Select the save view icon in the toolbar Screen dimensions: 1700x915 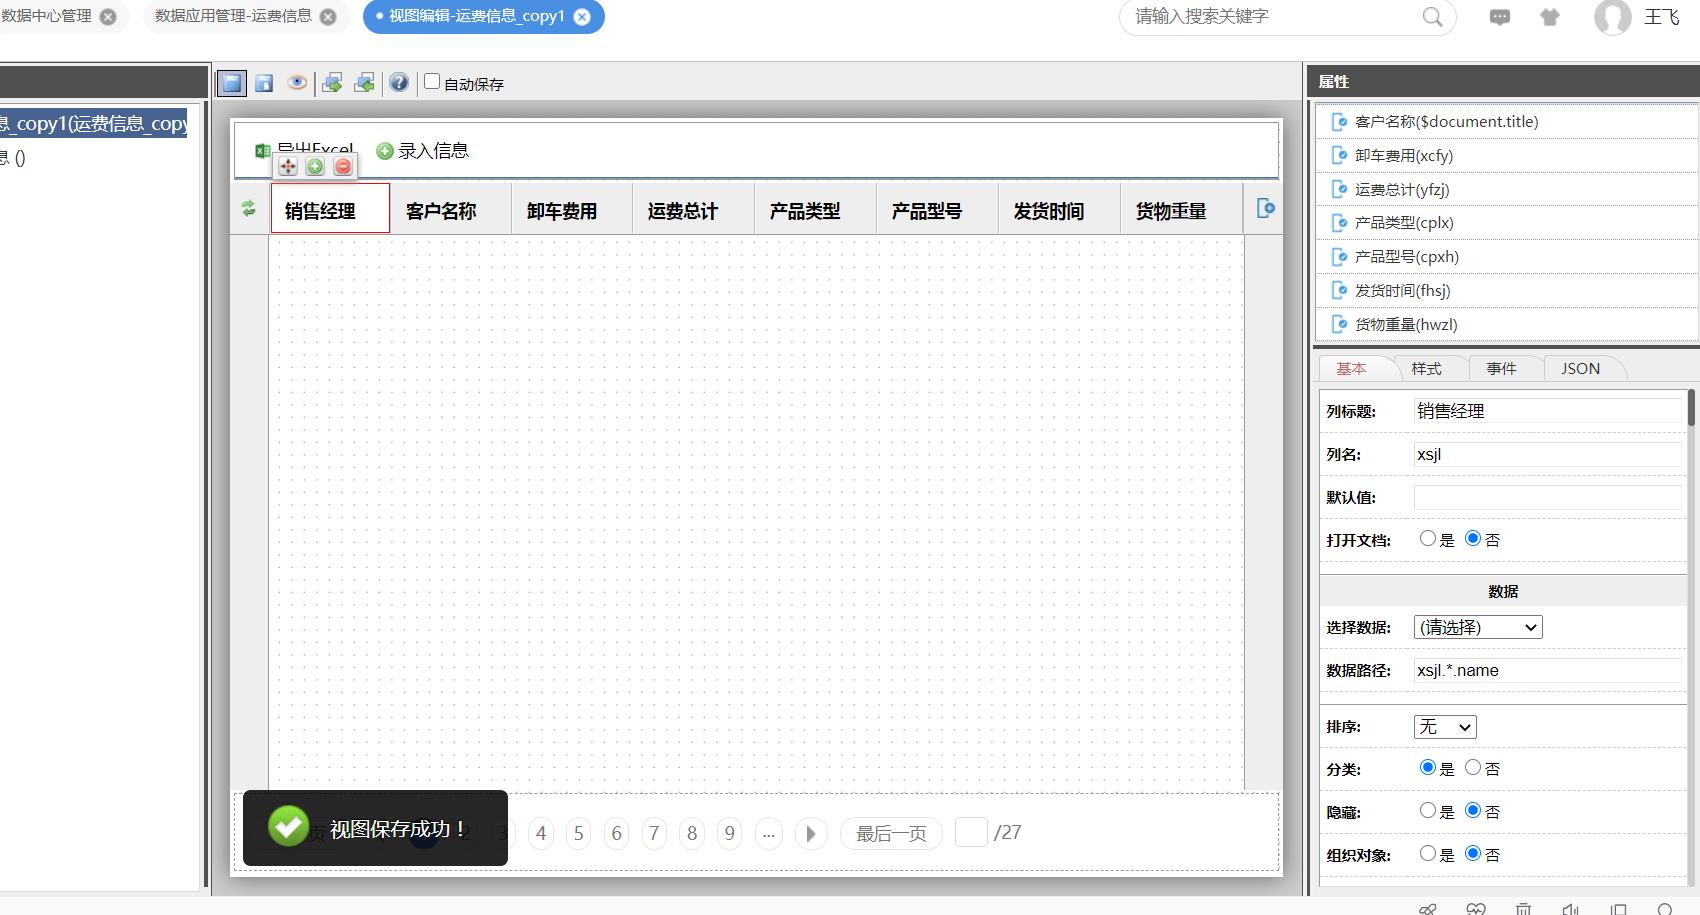click(x=264, y=83)
